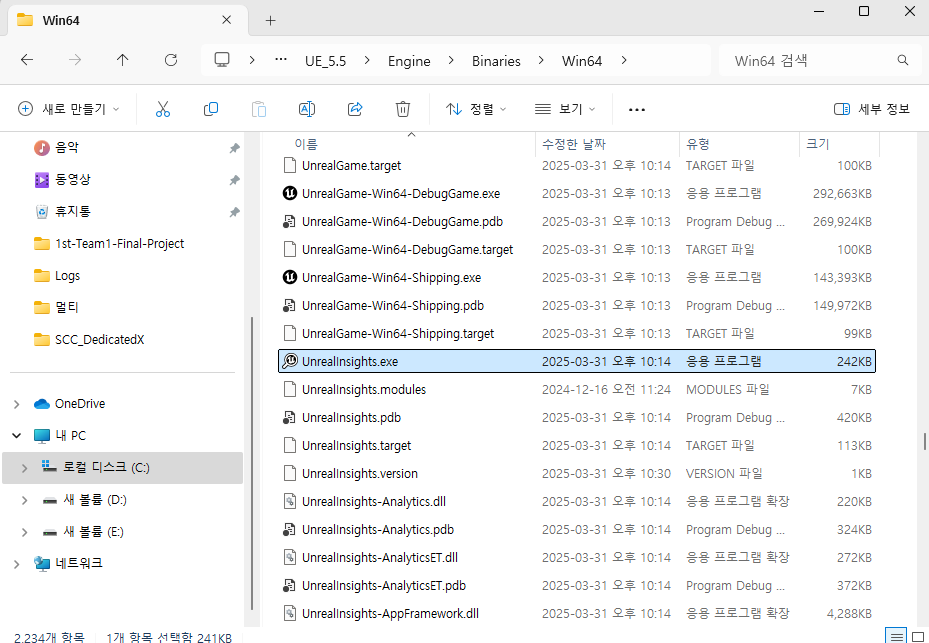This screenshot has width=929, height=643.
Task: Open the 정렬 sort dropdown
Action: [x=476, y=109]
